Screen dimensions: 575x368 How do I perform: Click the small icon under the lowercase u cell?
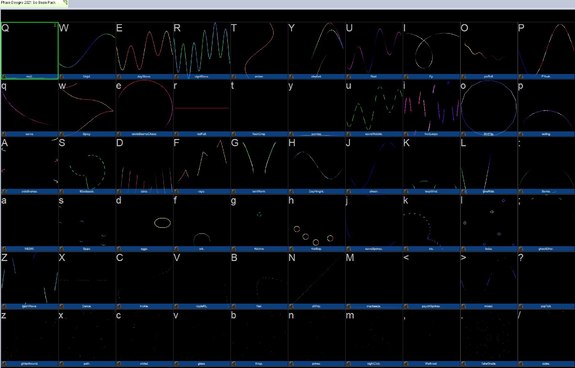(348, 134)
